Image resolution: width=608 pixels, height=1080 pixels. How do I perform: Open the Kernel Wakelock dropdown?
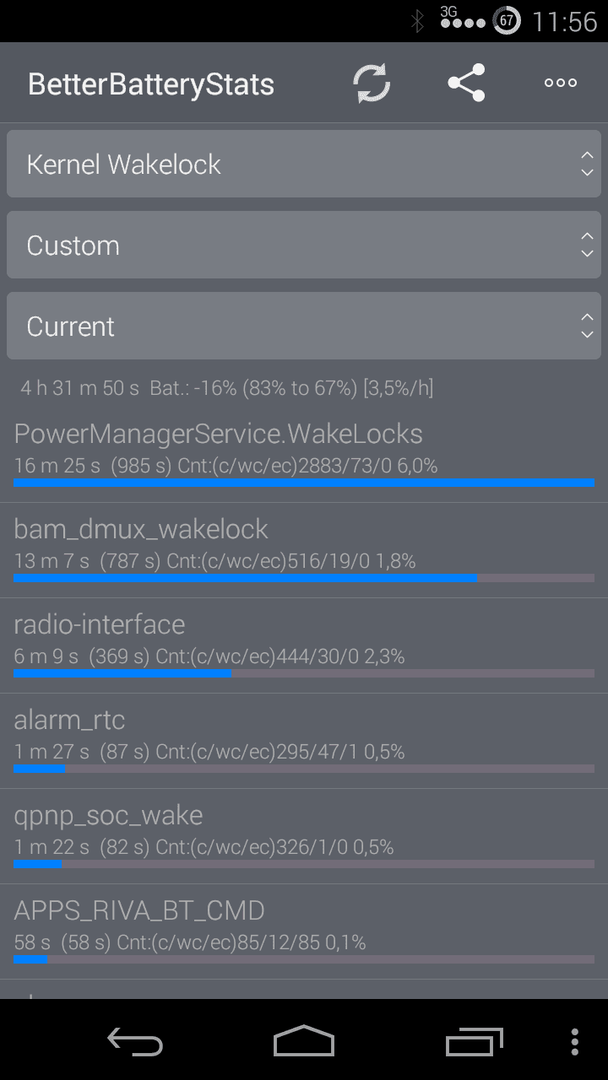[x=304, y=164]
